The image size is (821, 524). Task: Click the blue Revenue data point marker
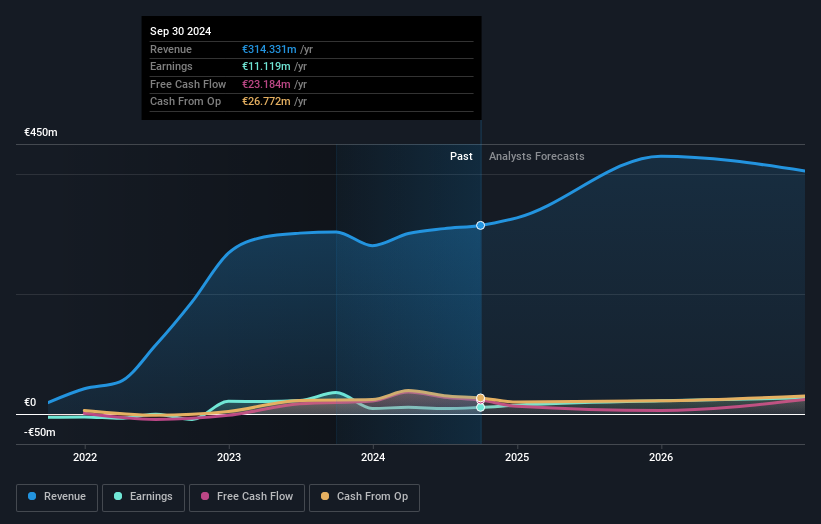point(481,226)
